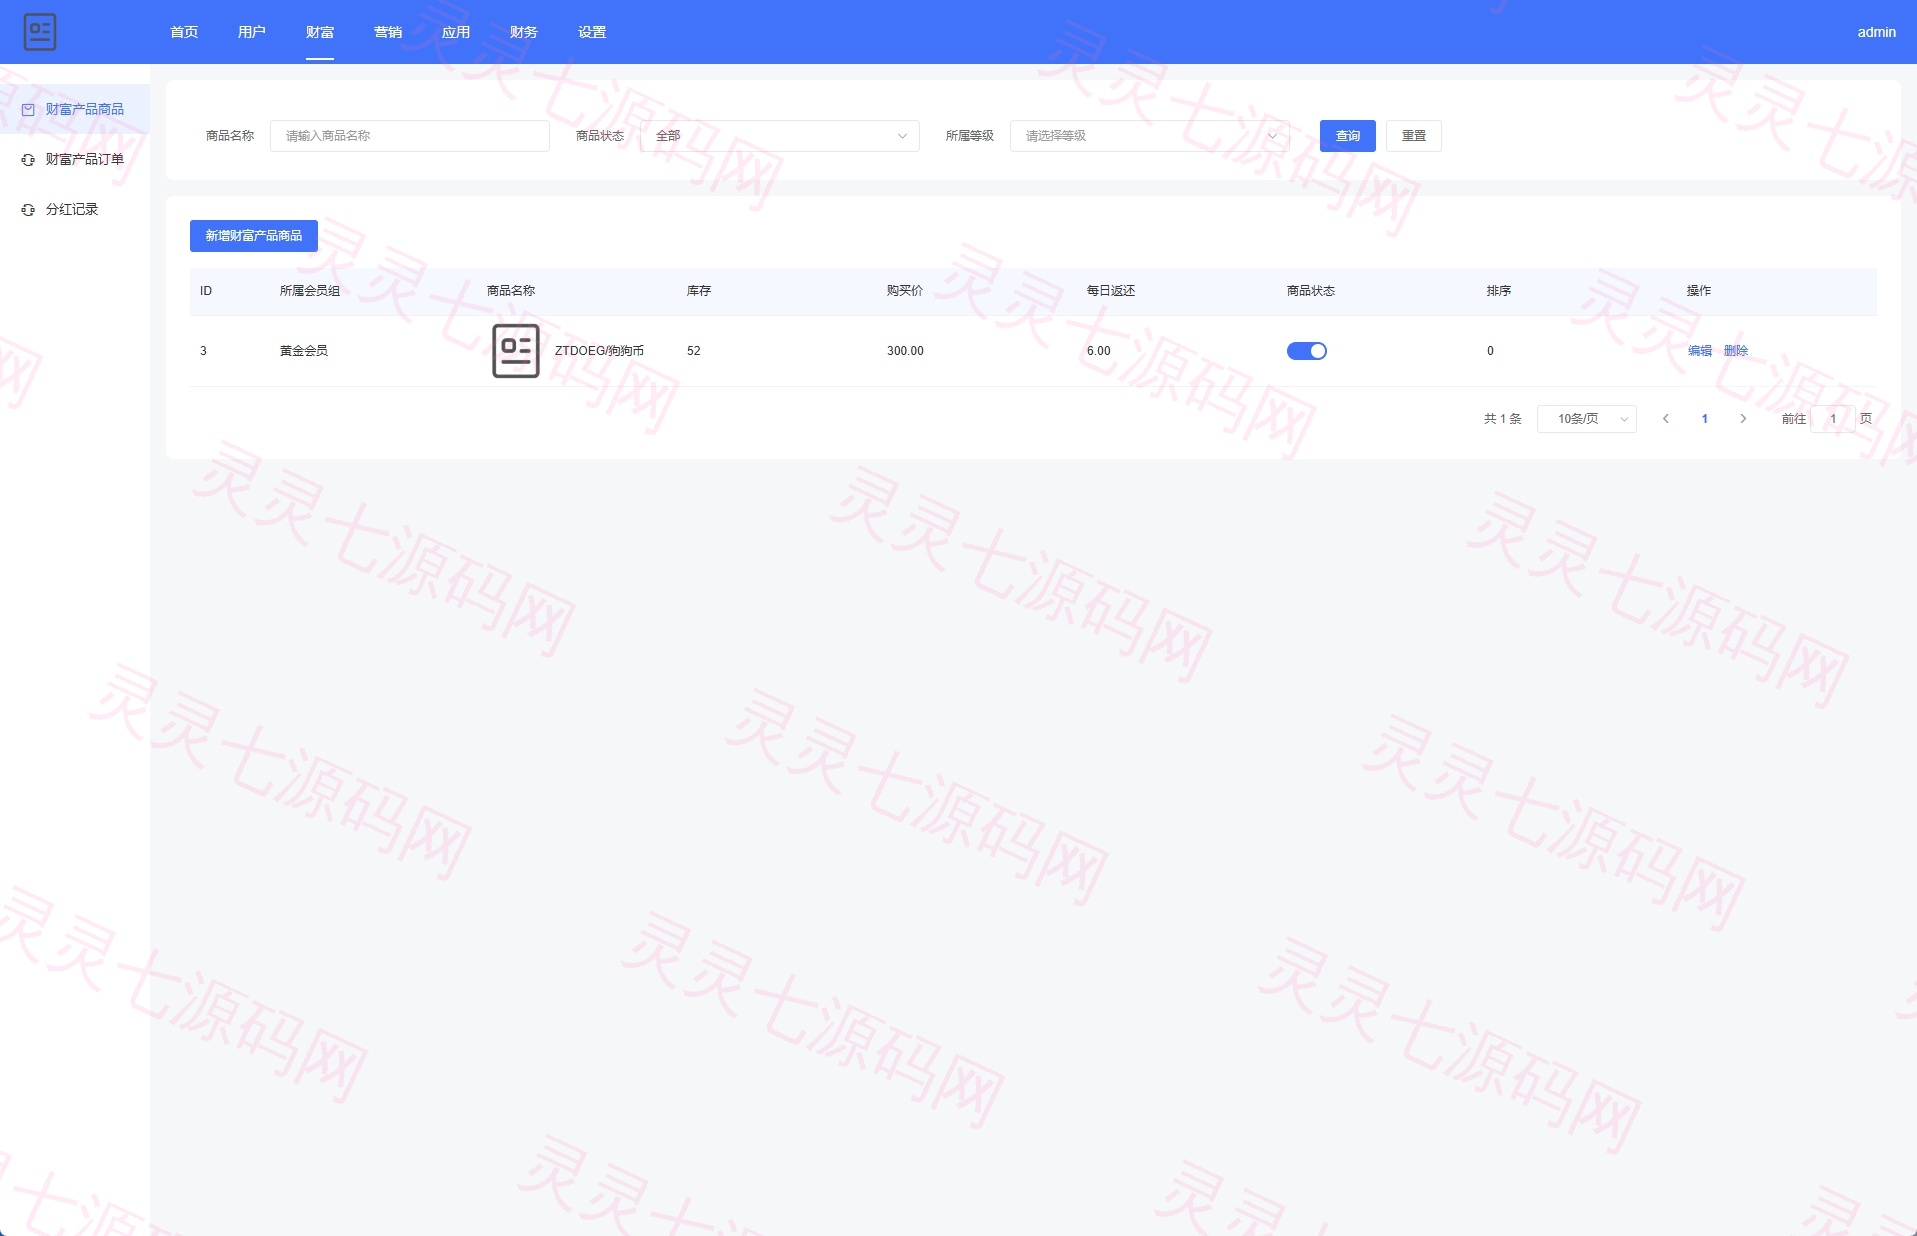
Task: Click the stock value 52
Action: click(694, 351)
